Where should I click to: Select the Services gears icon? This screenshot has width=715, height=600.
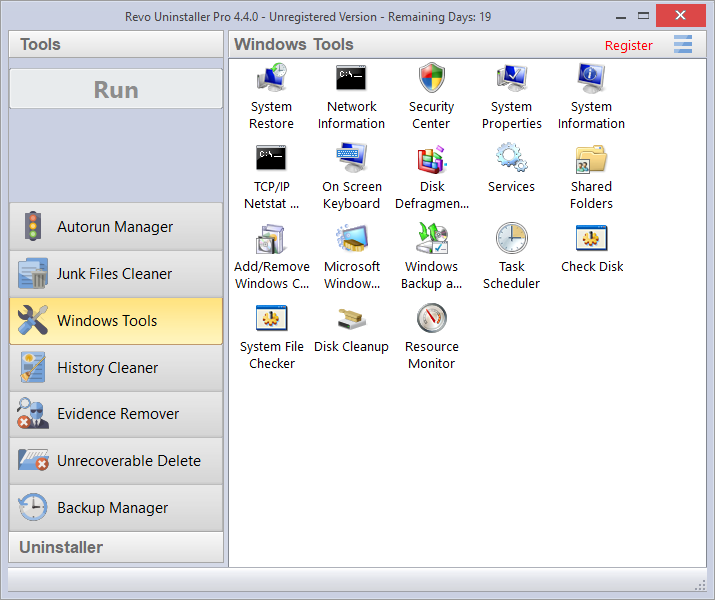(512, 158)
